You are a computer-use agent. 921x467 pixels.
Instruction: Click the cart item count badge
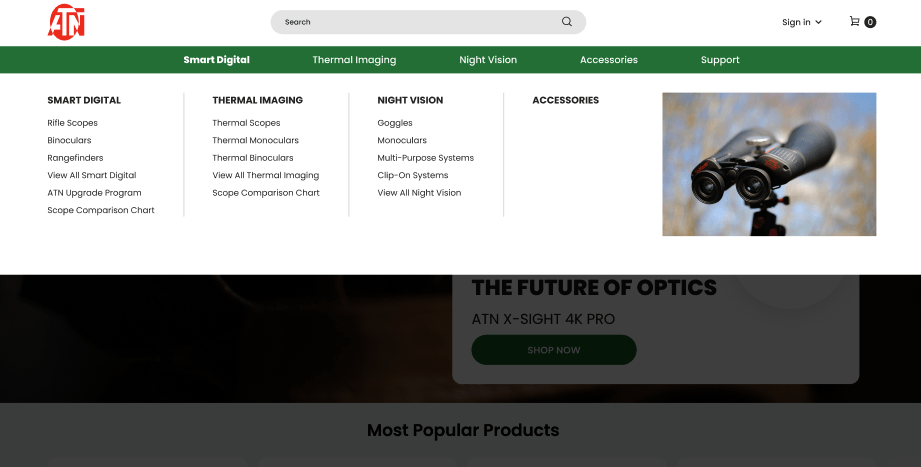point(870,22)
